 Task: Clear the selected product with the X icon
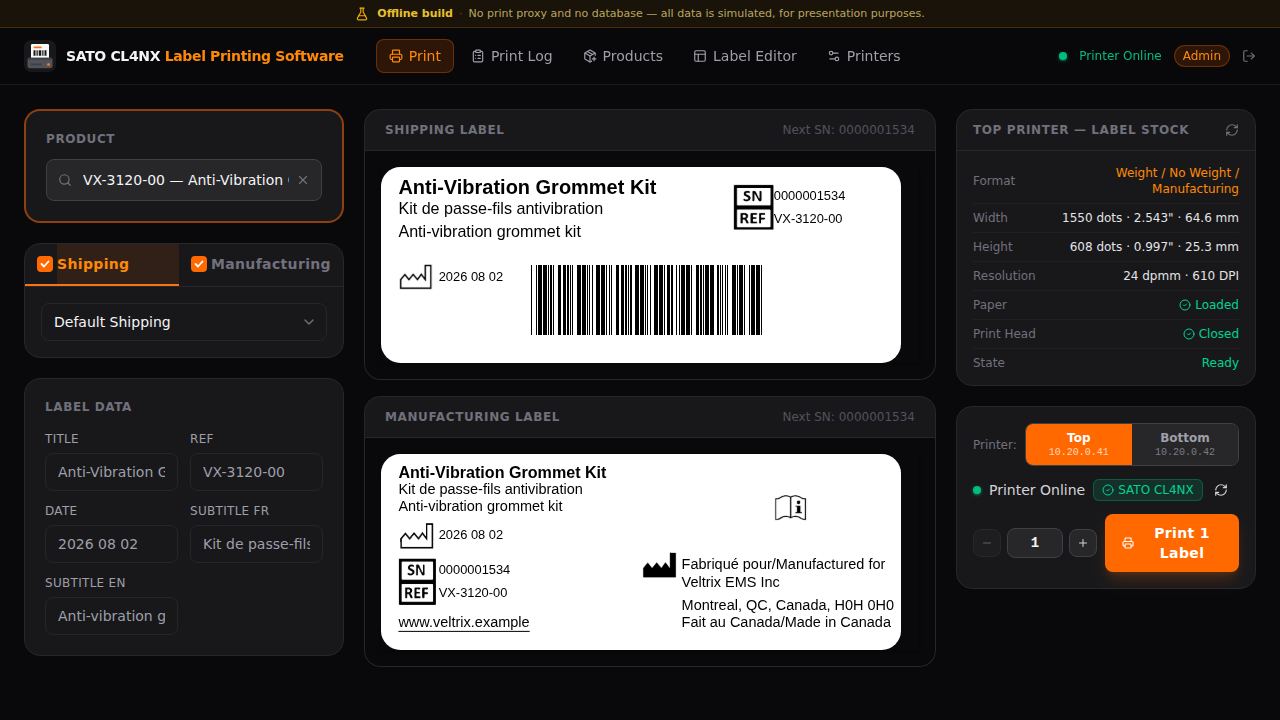point(303,180)
